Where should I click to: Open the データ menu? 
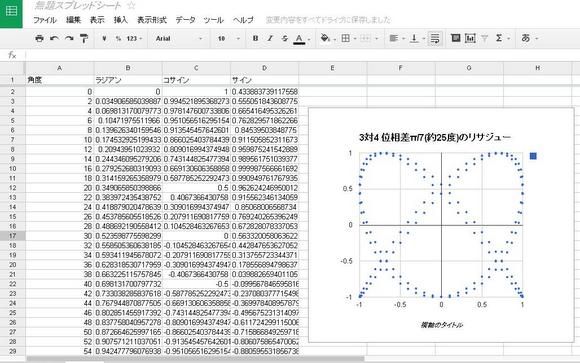pos(185,20)
